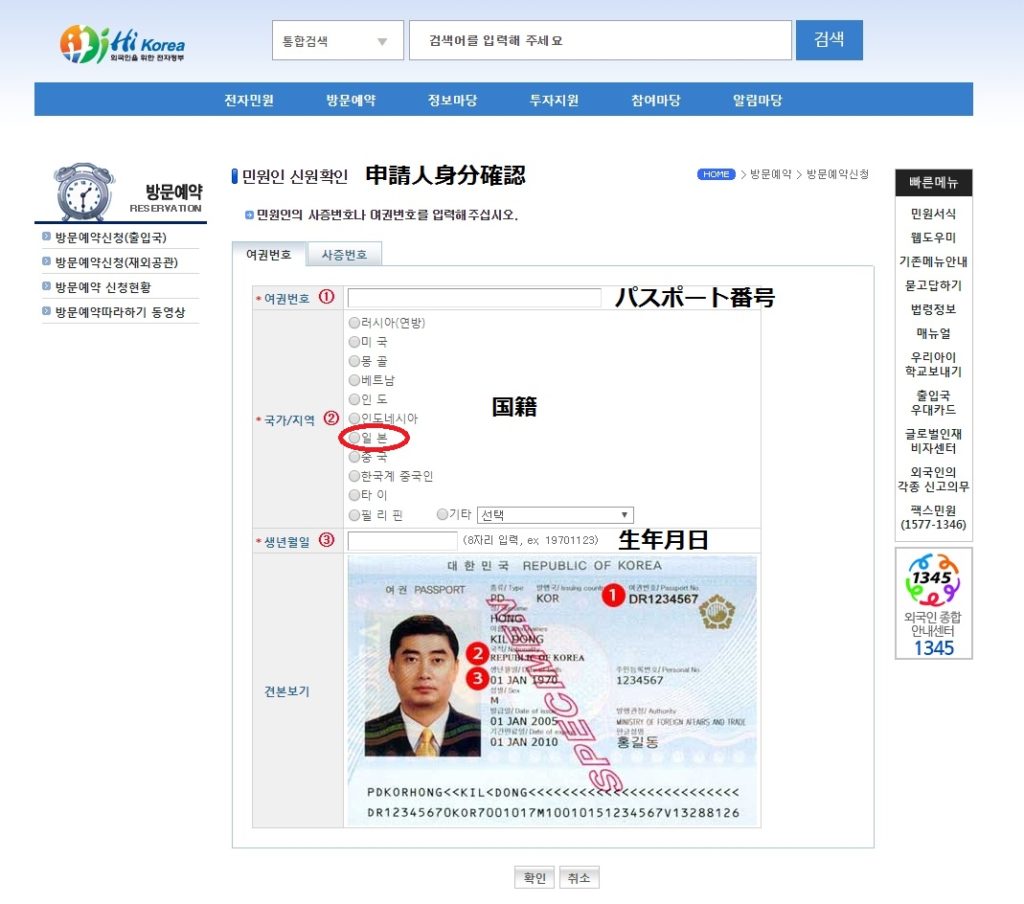
Task: Open 글로벌인재 비자센터 quick menu link
Action: coord(933,441)
